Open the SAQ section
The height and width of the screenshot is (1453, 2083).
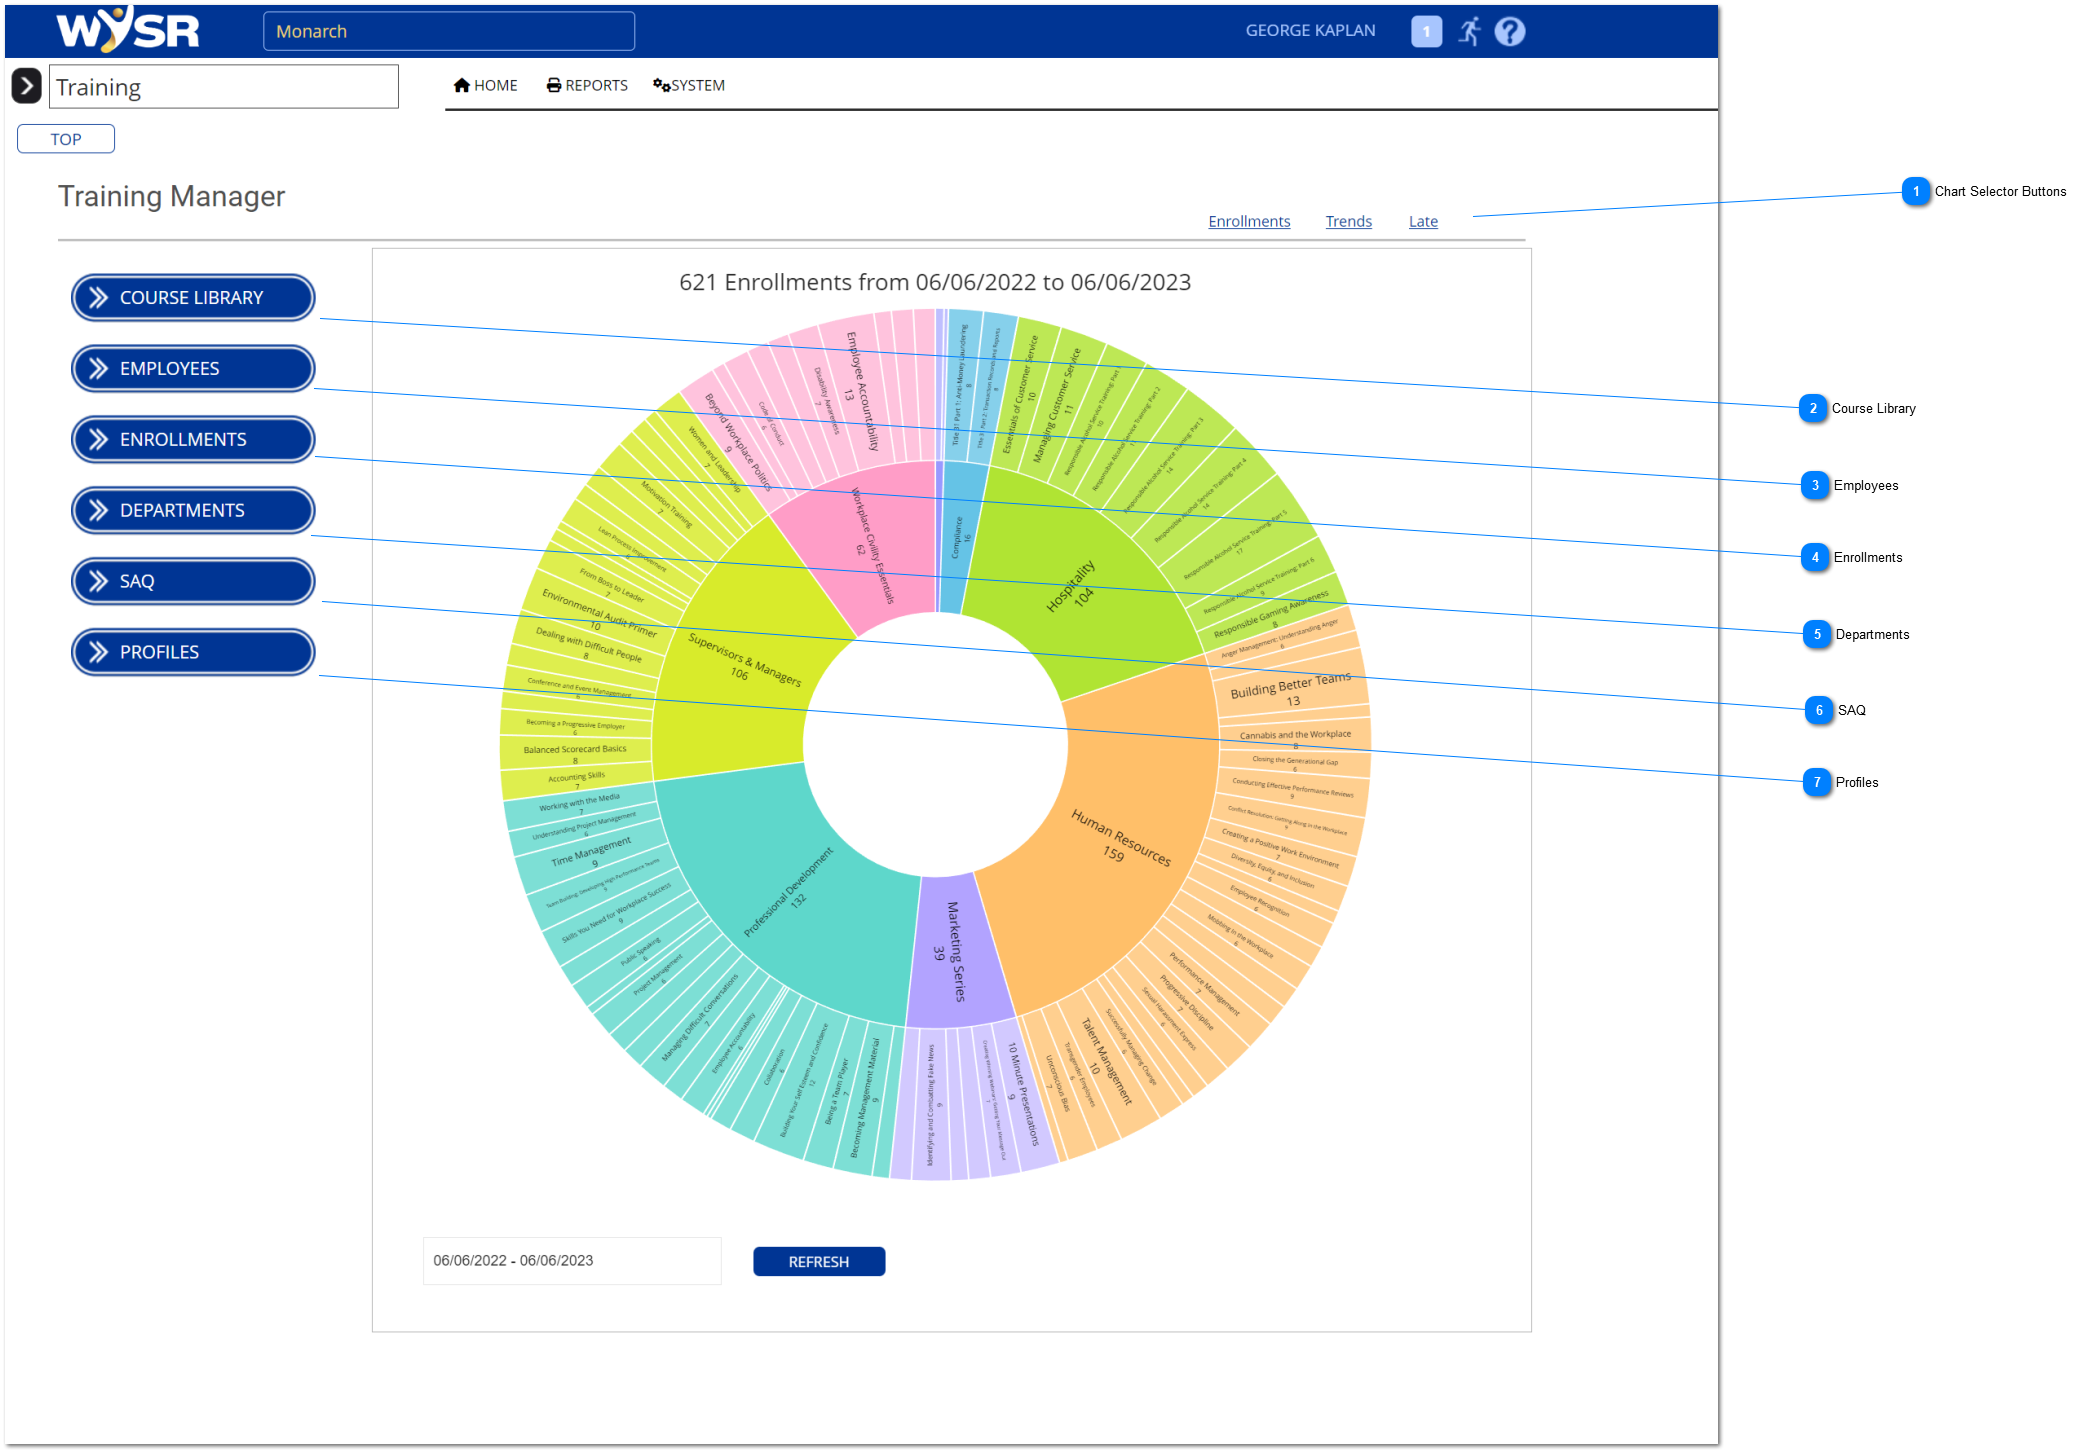pyautogui.click(x=193, y=582)
